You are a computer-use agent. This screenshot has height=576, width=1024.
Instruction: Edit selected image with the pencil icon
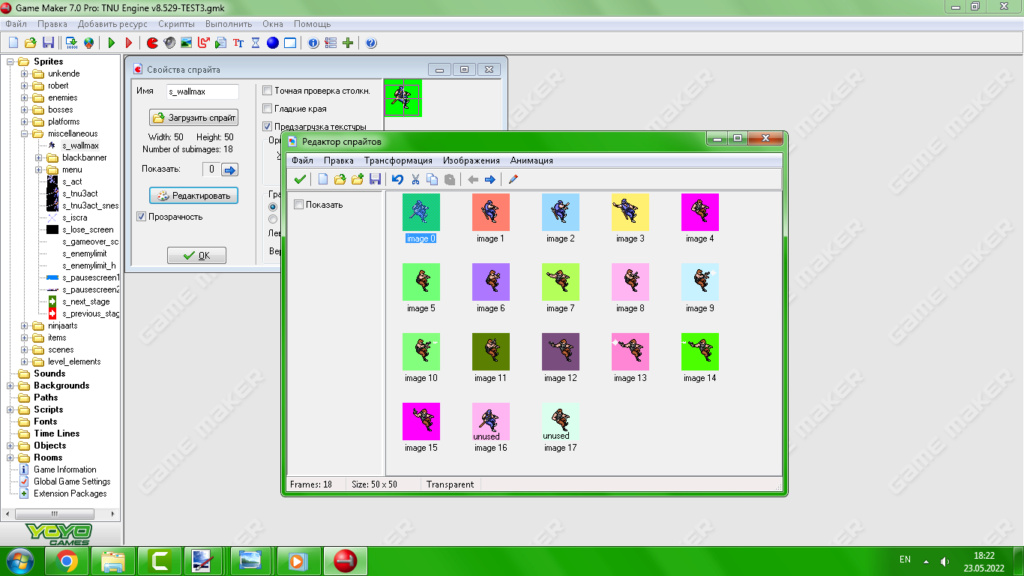point(513,179)
